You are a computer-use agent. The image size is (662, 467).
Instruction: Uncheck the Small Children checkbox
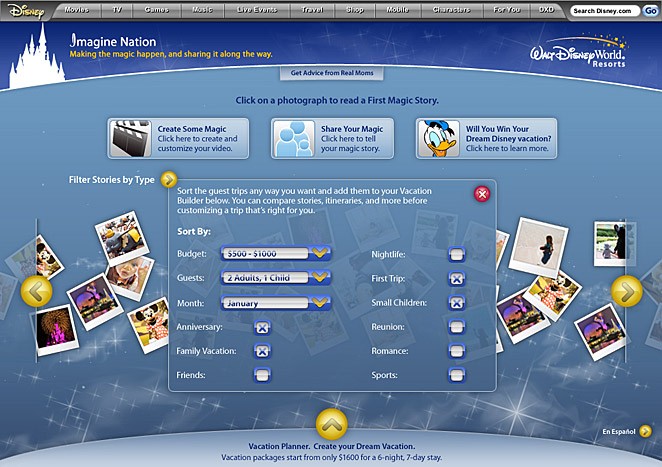click(456, 303)
